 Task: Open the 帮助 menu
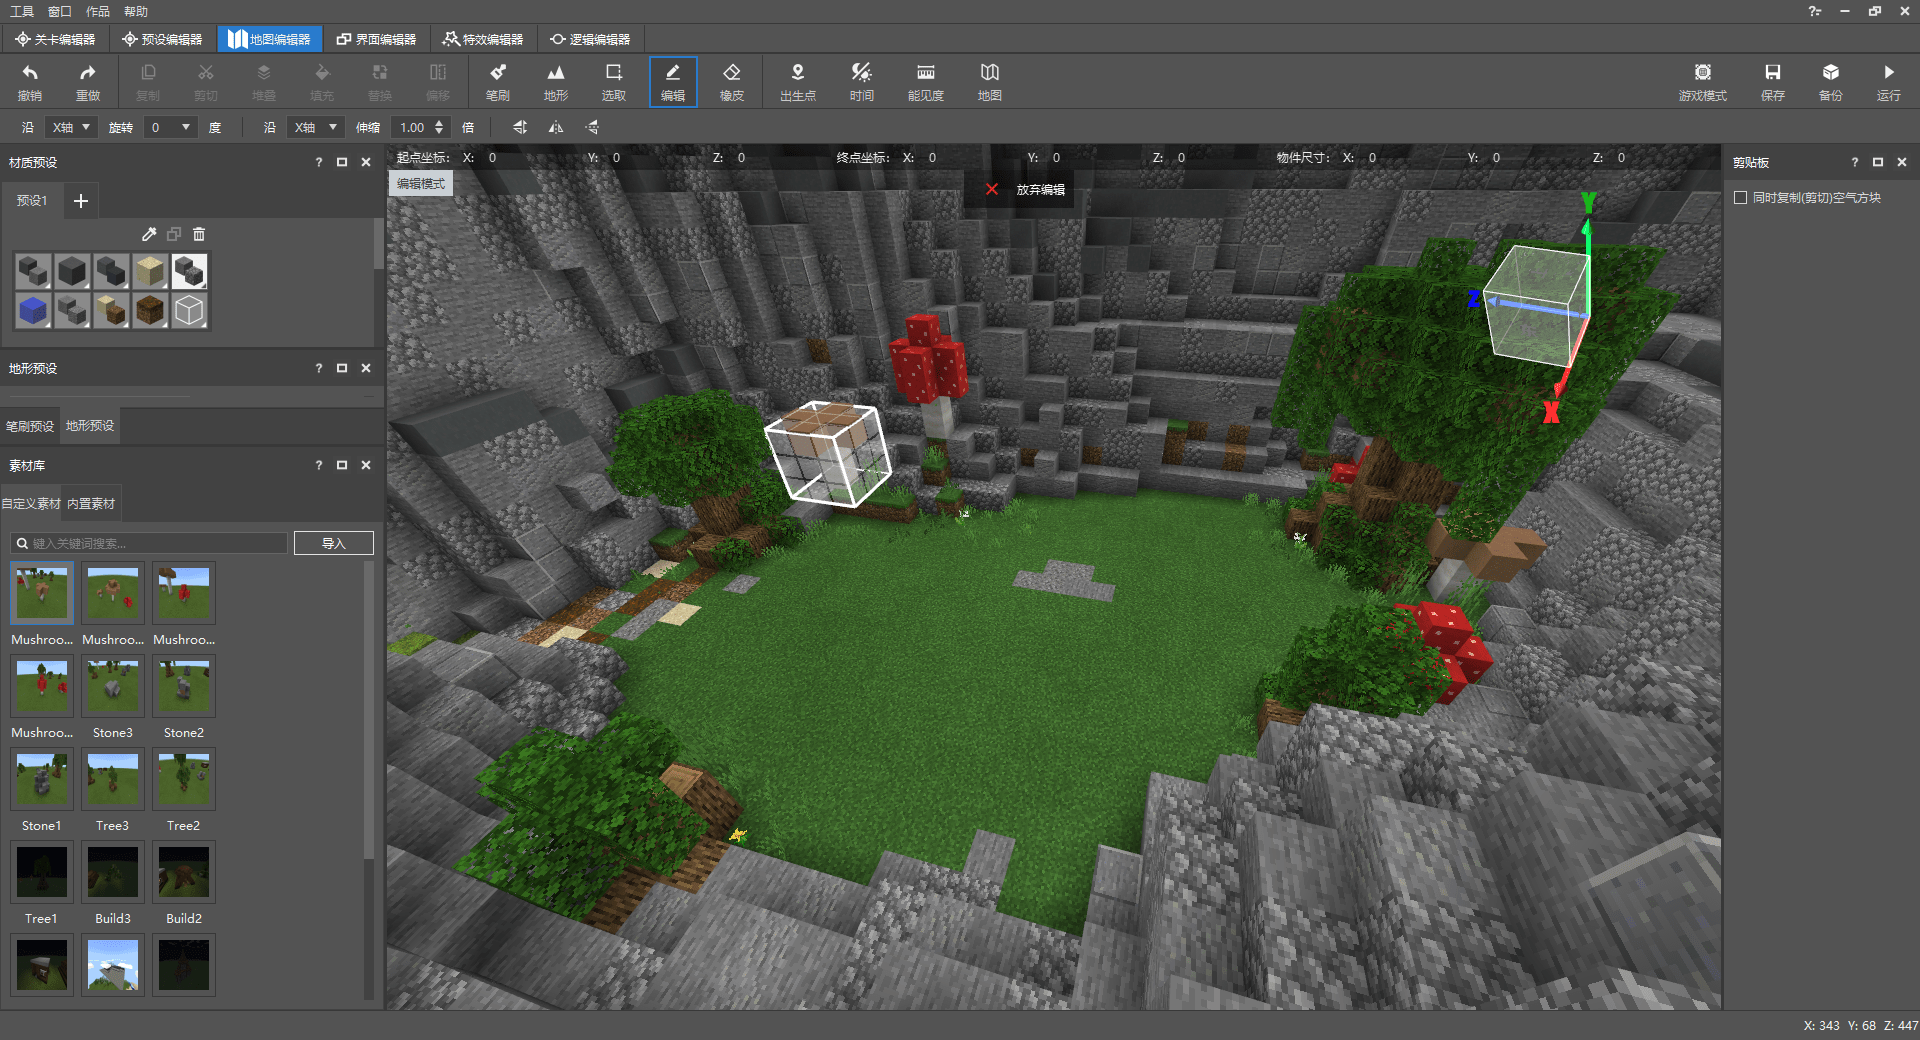point(136,11)
